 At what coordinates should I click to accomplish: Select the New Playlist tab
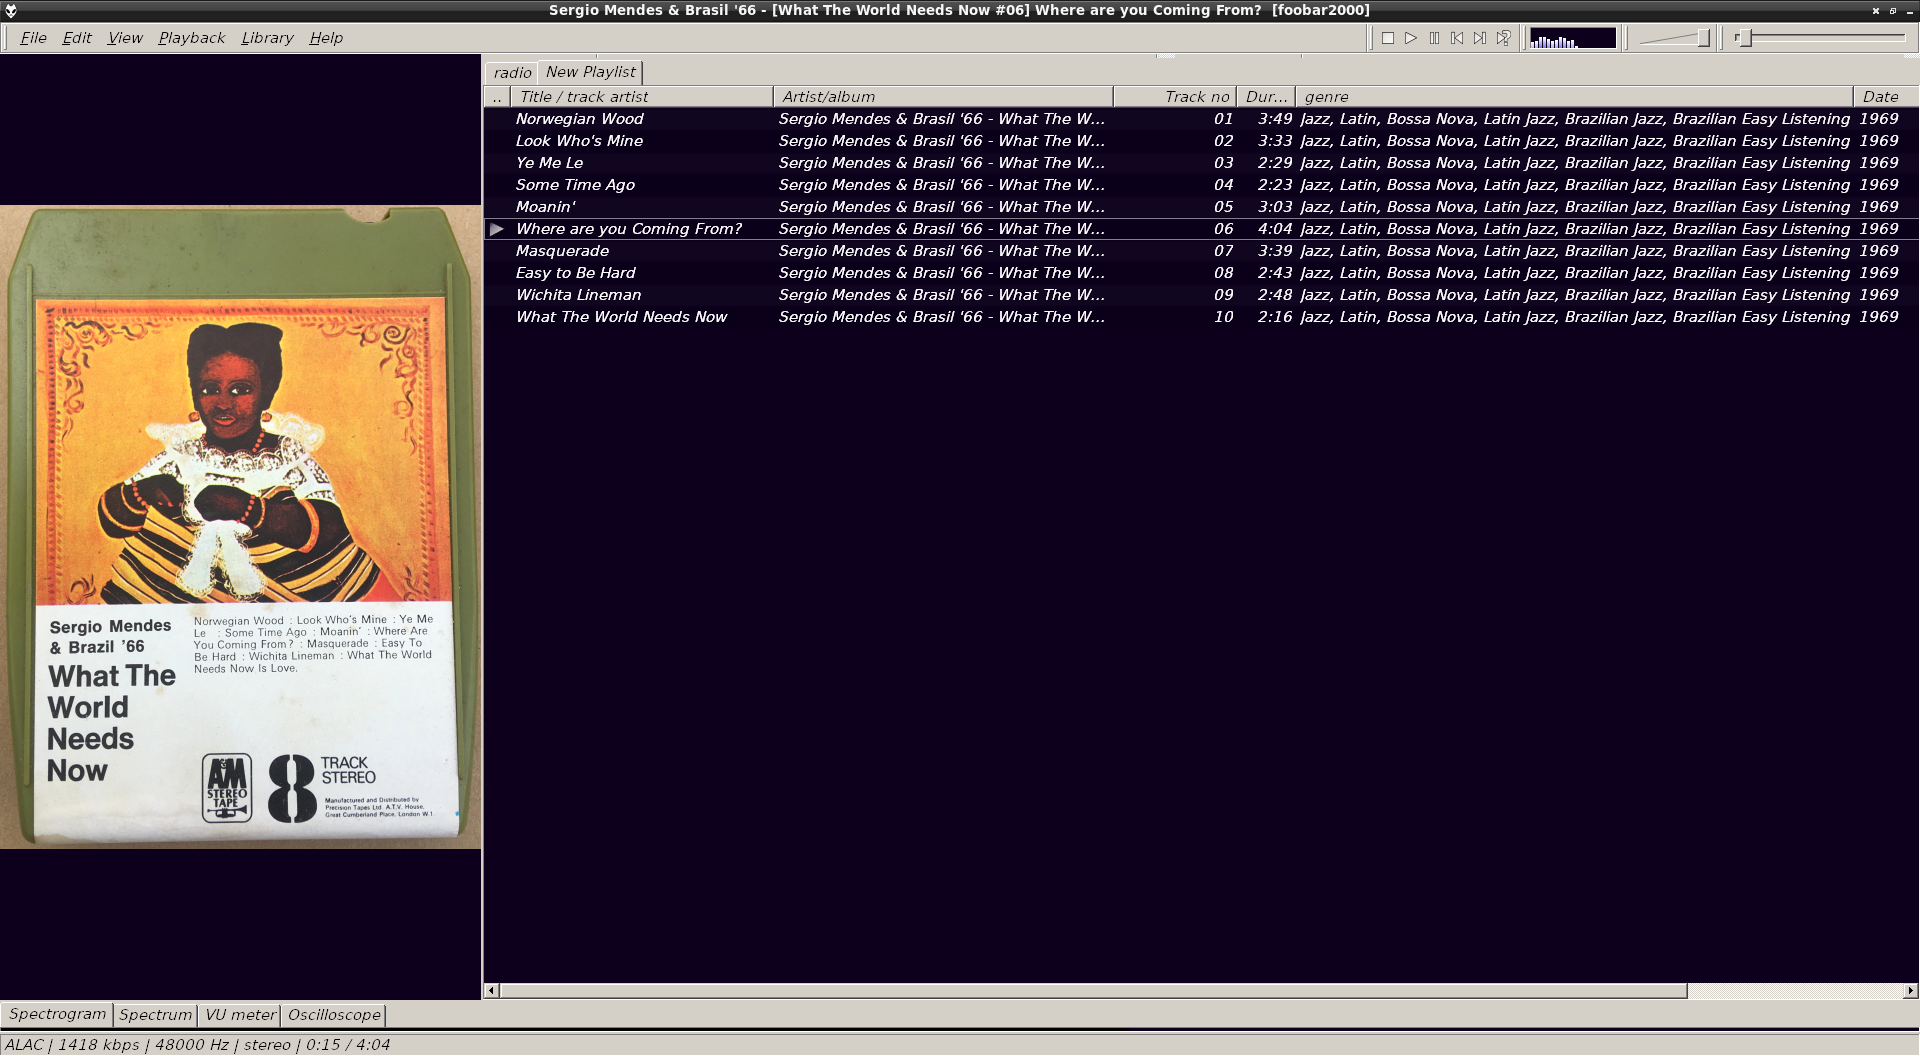pos(590,72)
